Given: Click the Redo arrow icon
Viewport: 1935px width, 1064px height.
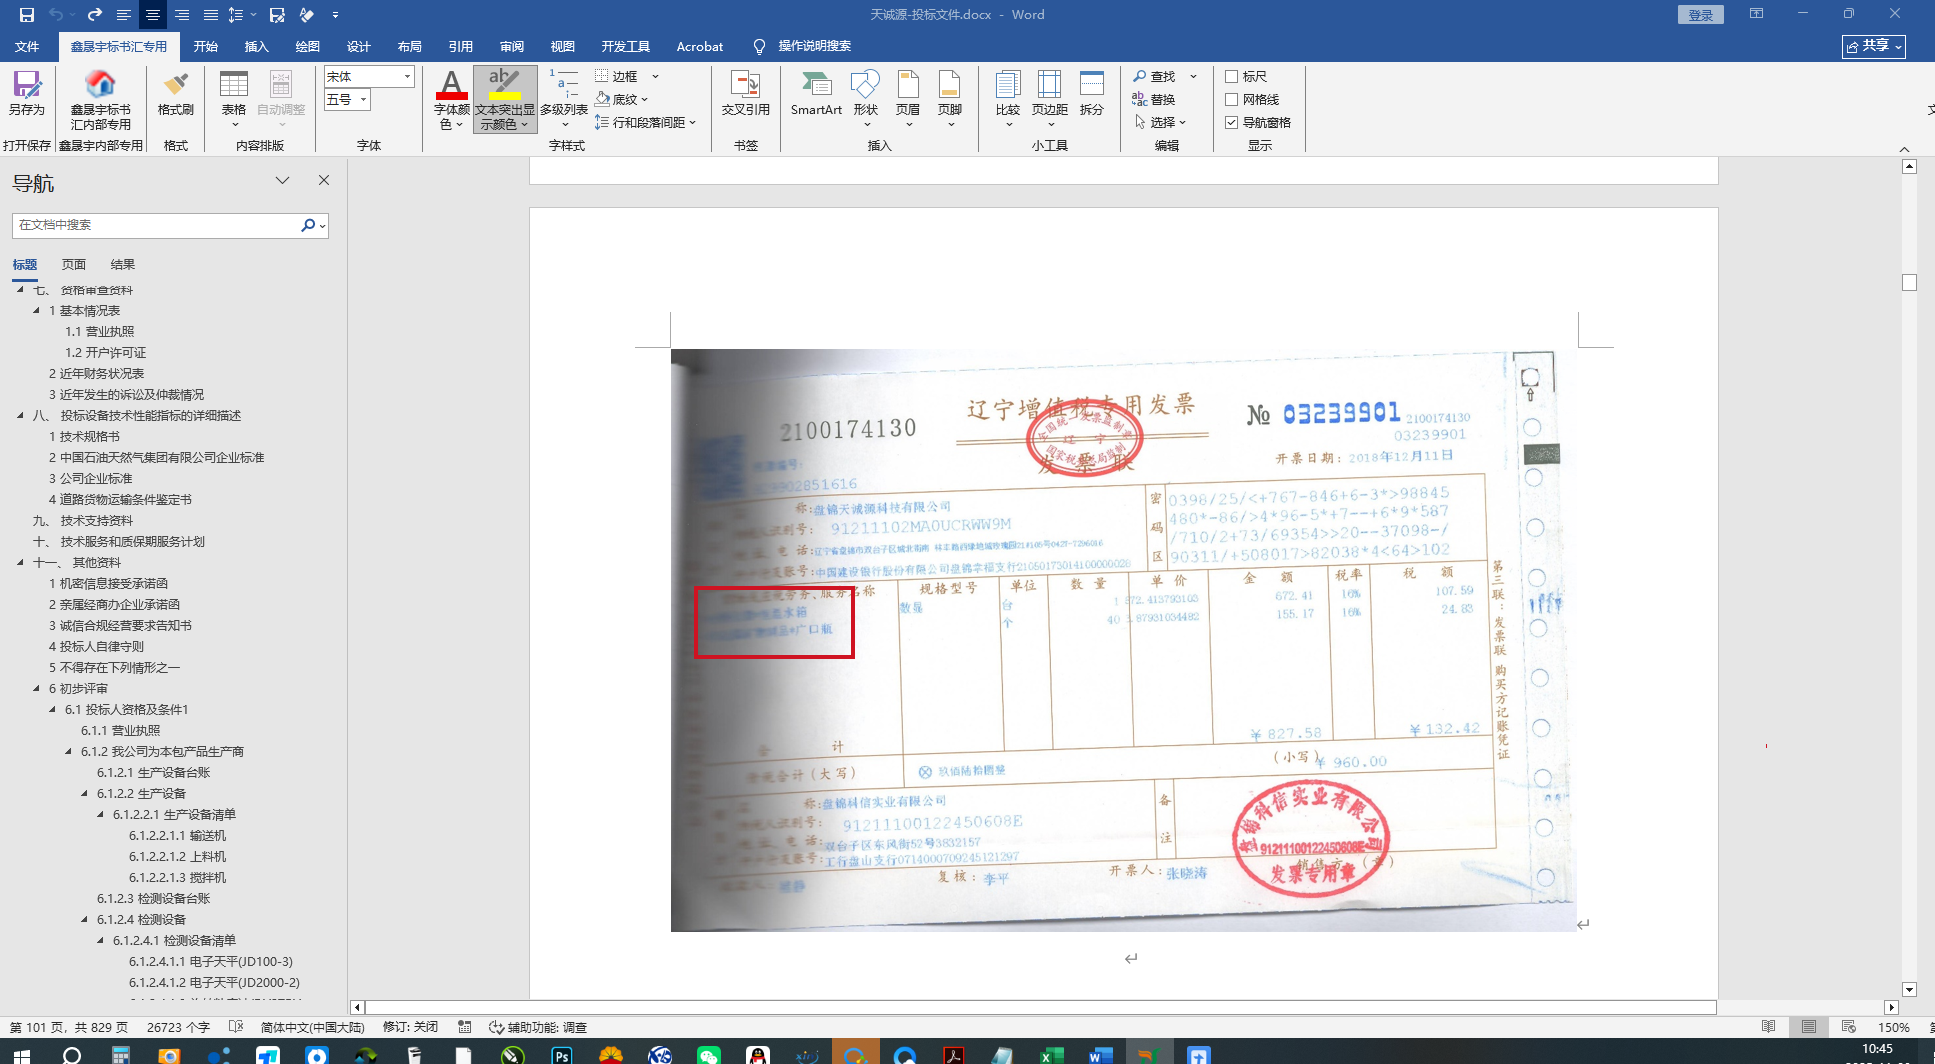Looking at the screenshot, I should click(x=95, y=15).
